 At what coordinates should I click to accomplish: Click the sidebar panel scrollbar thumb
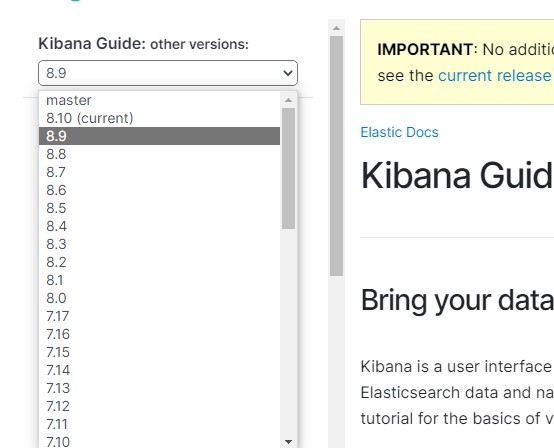tap(336, 156)
